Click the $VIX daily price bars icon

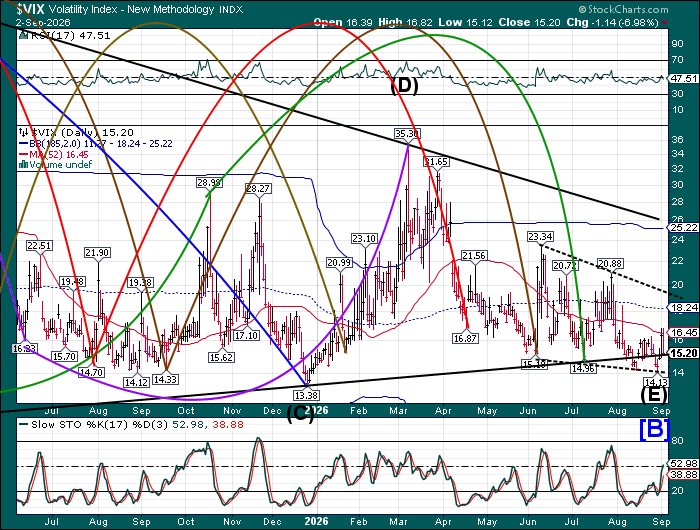23,133
